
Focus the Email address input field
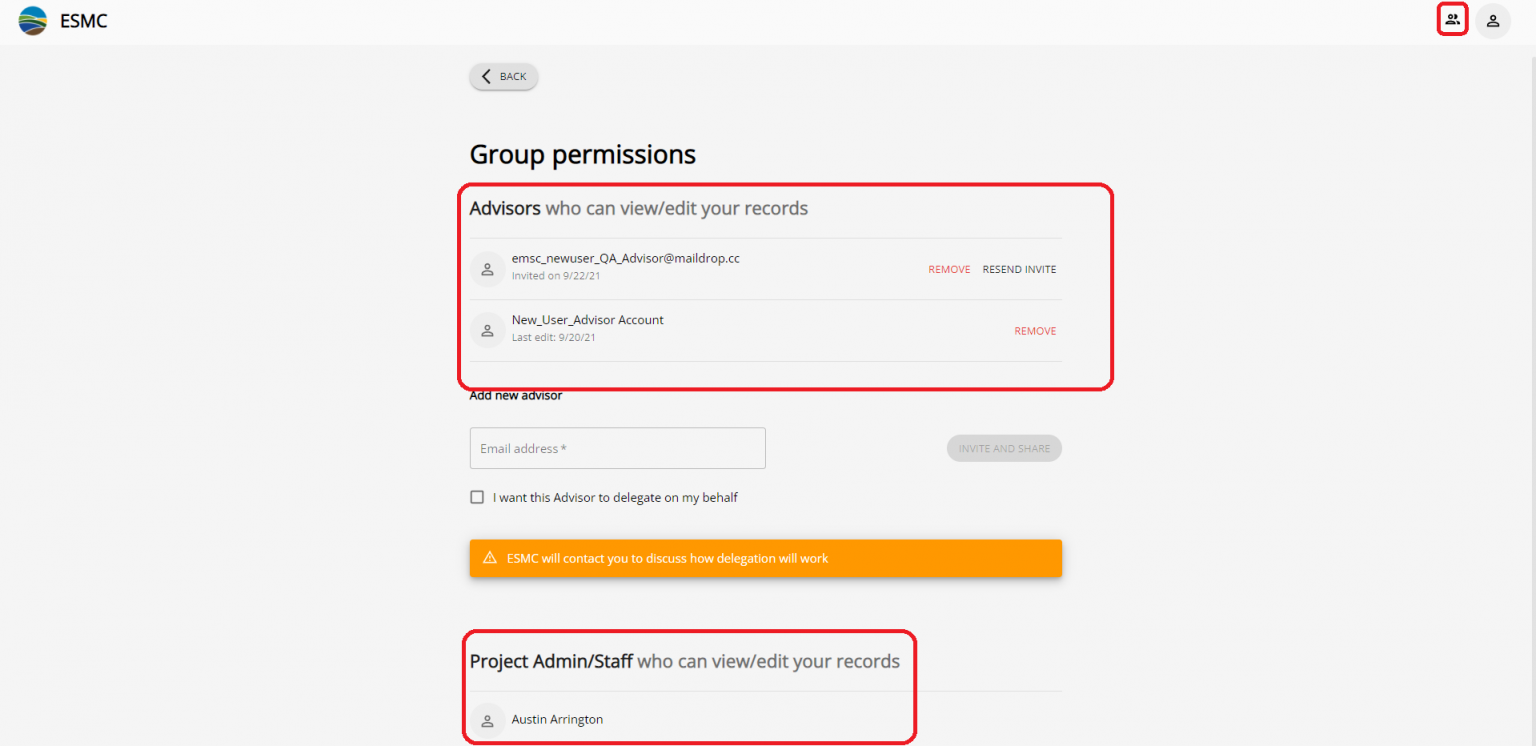point(617,449)
